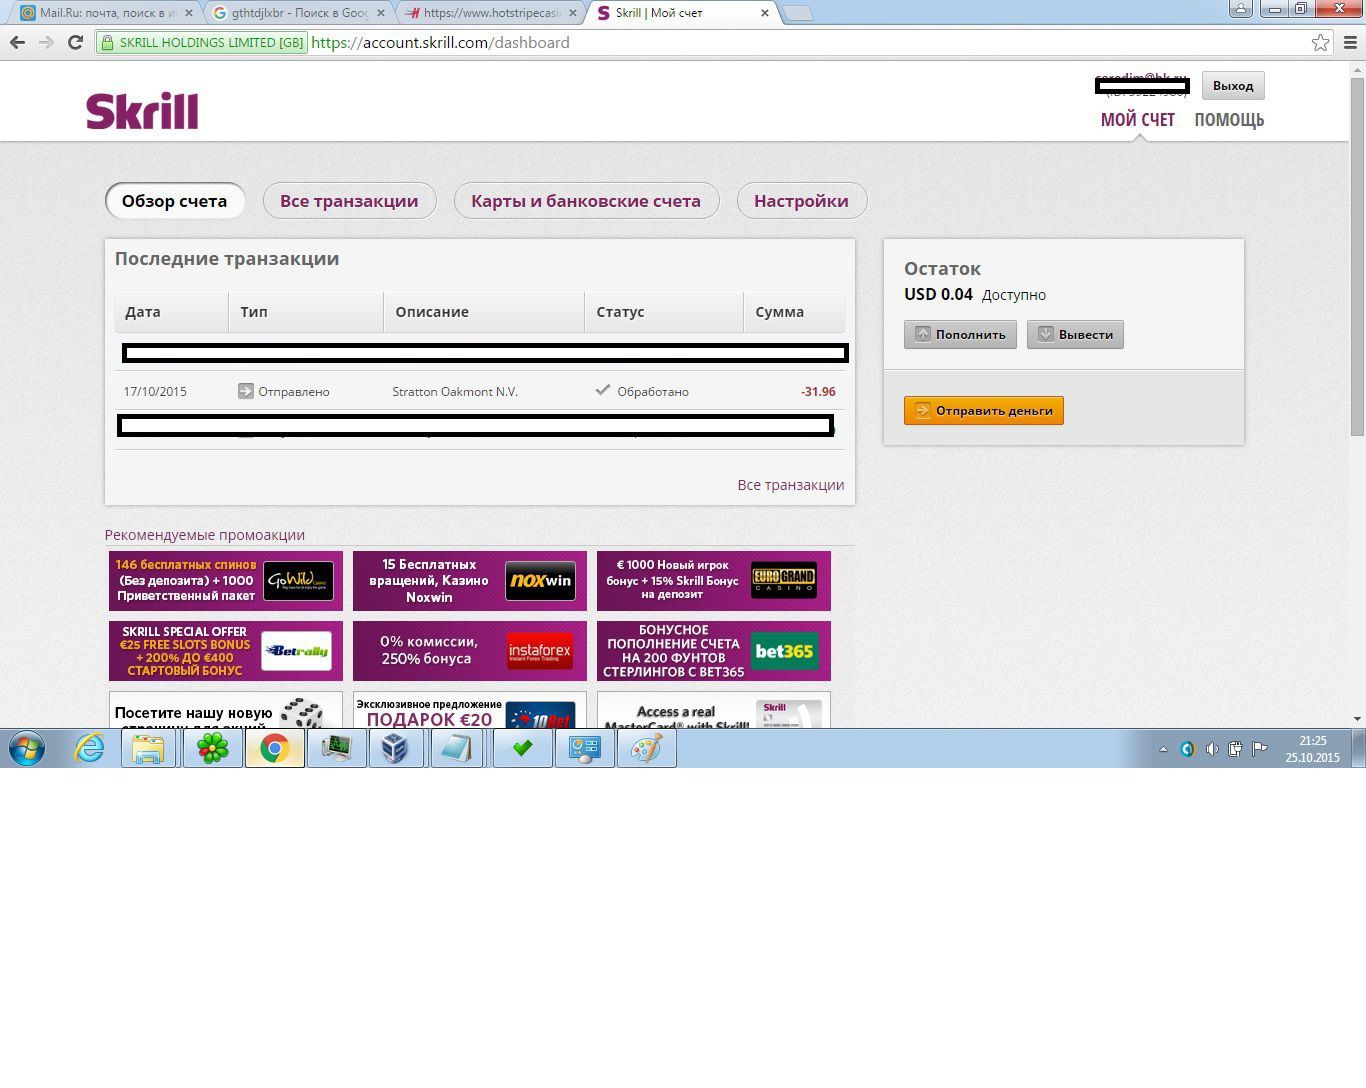Go back using the browser back arrow

click(17, 43)
